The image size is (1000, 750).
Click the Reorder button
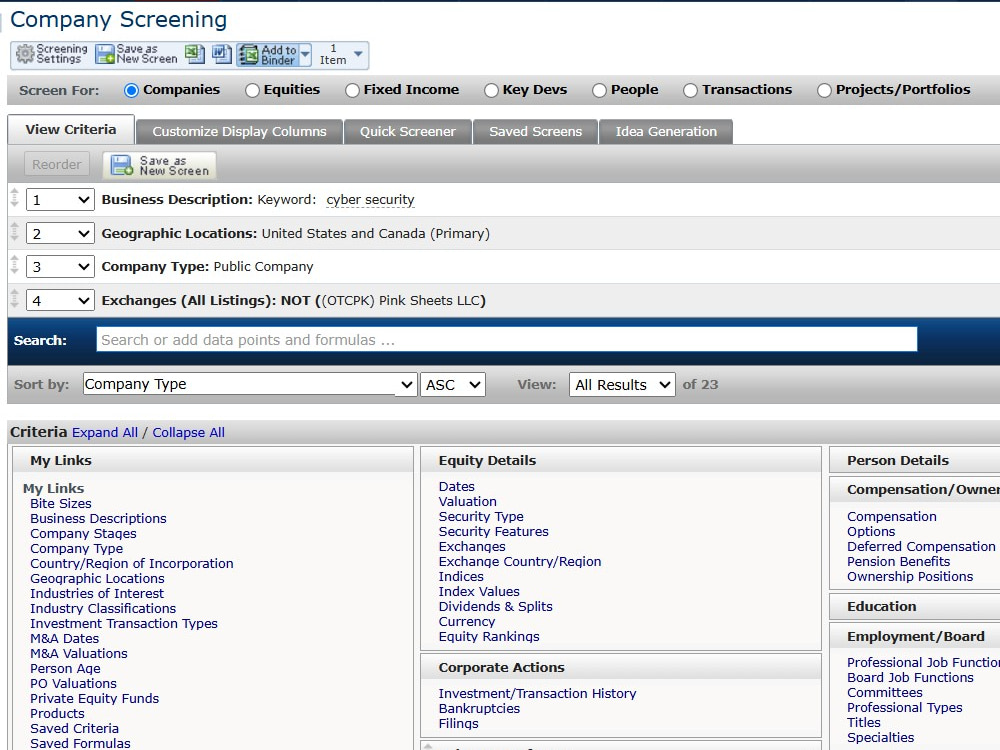[57, 165]
